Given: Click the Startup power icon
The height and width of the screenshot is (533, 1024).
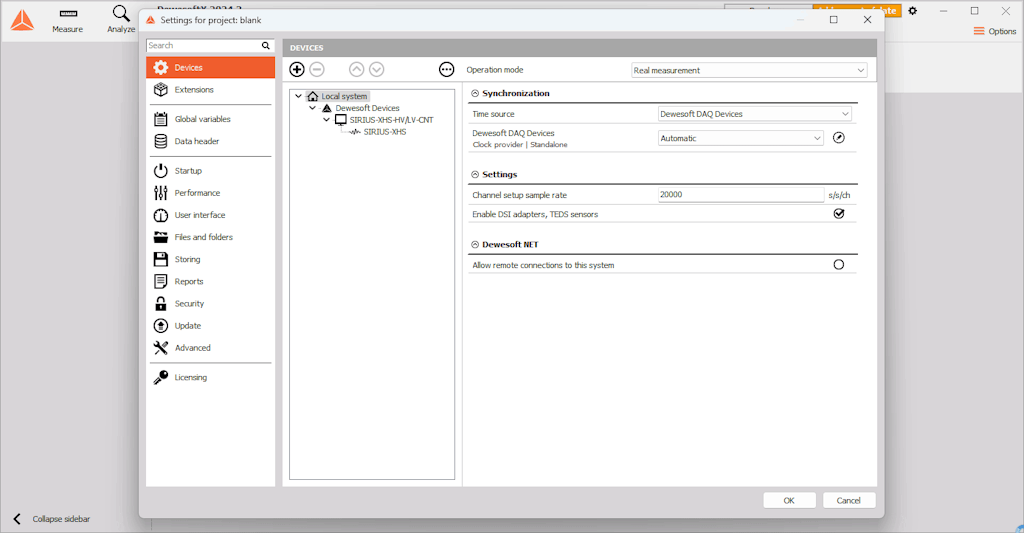Looking at the screenshot, I should [x=161, y=170].
